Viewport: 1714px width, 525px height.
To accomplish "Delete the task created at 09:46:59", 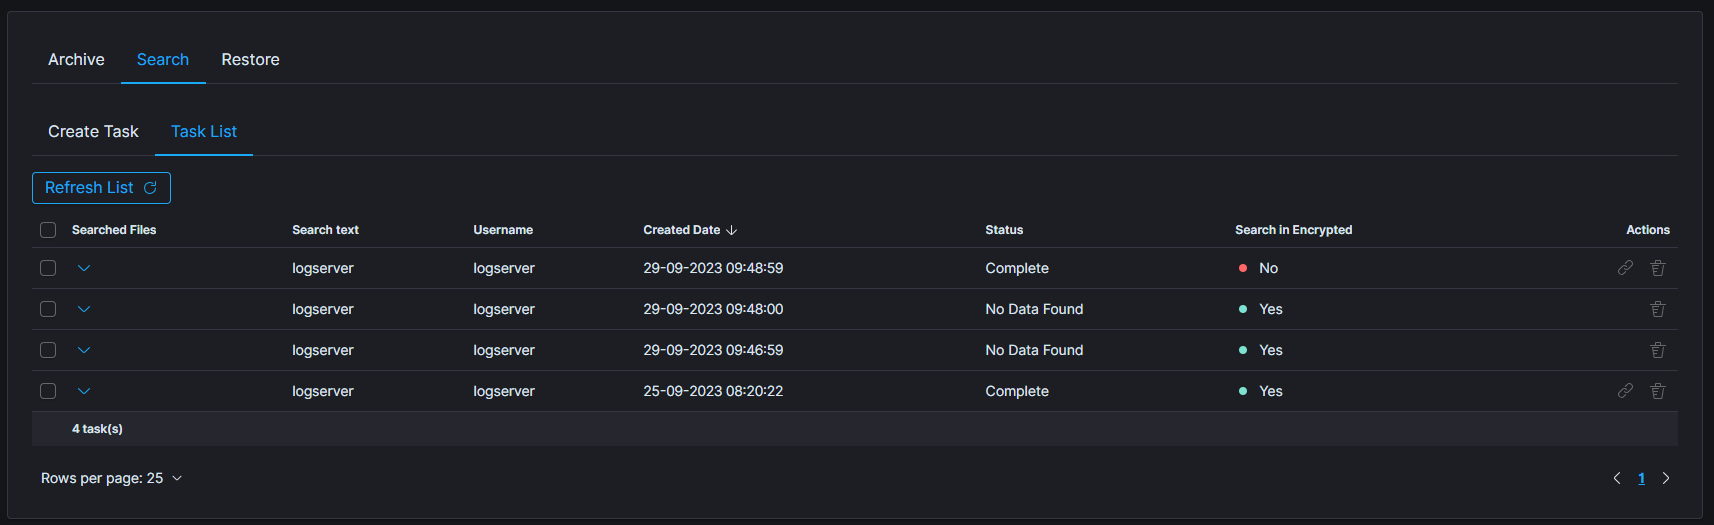I will [x=1657, y=350].
